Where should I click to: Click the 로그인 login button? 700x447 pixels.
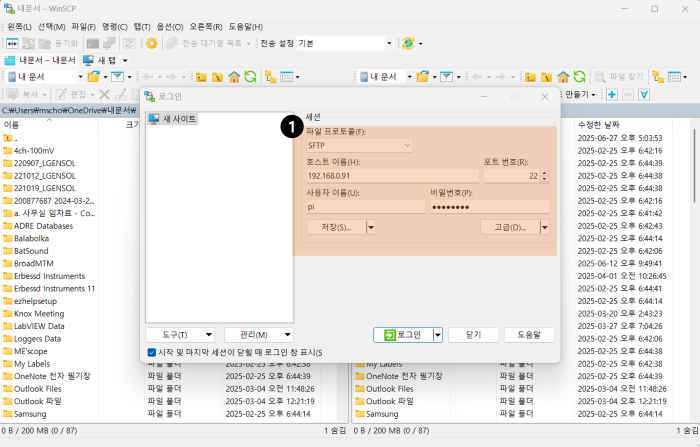[403, 335]
